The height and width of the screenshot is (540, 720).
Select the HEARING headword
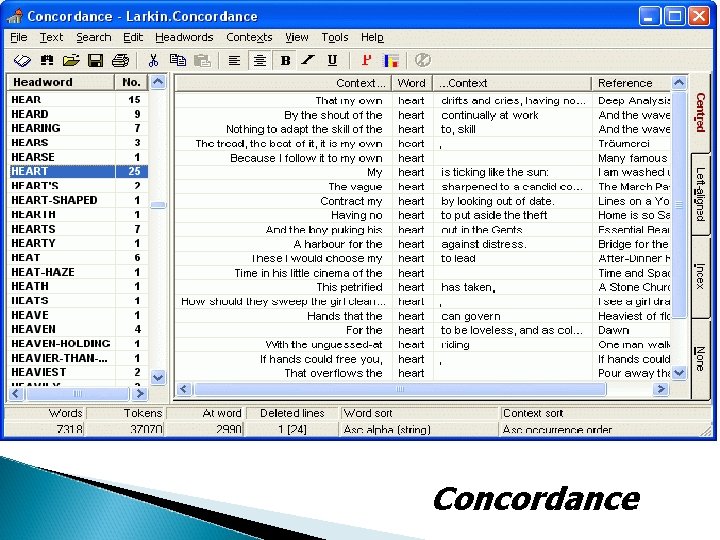77,128
